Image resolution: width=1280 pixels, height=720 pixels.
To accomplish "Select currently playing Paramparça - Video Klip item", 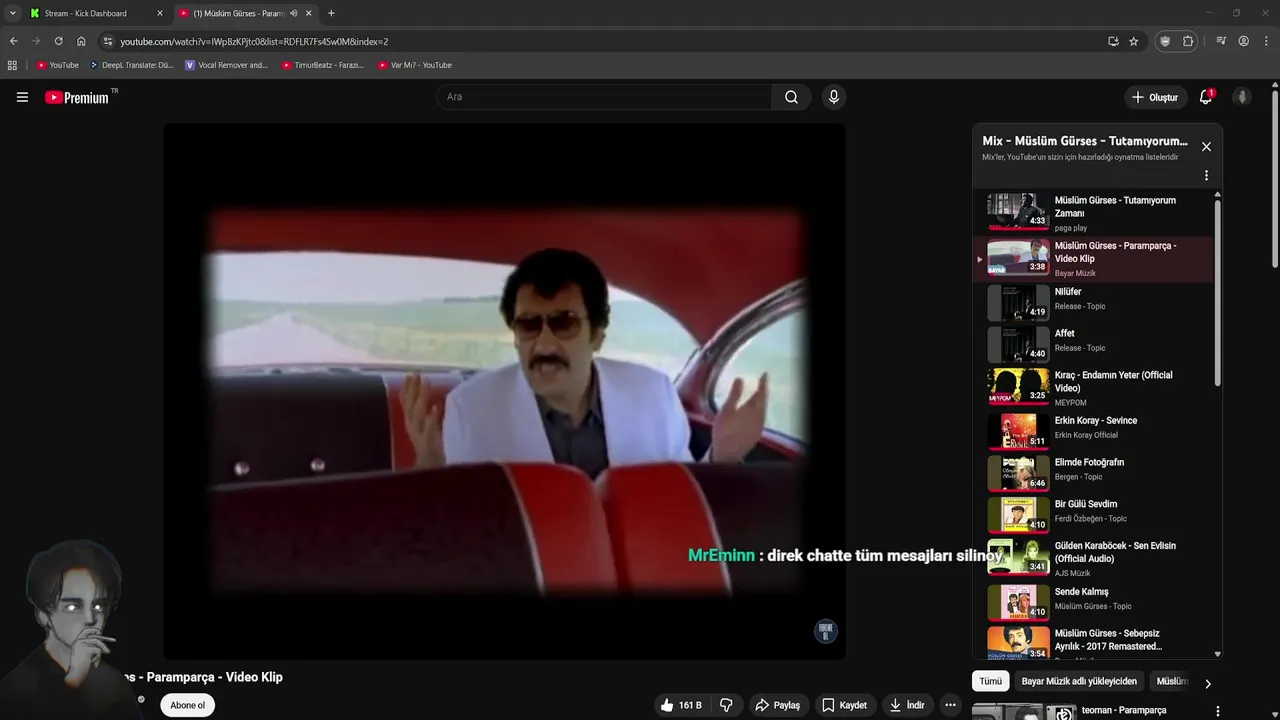I will coord(1095,257).
